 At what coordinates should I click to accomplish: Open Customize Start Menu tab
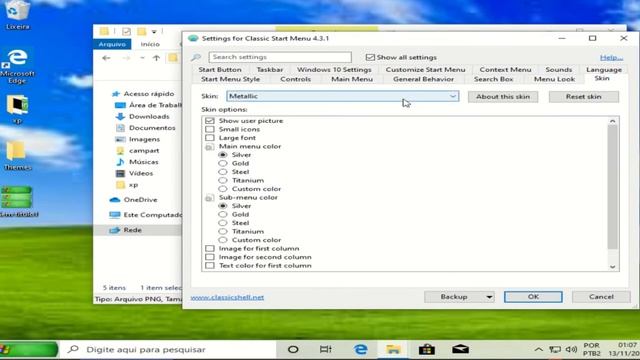pos(425,70)
